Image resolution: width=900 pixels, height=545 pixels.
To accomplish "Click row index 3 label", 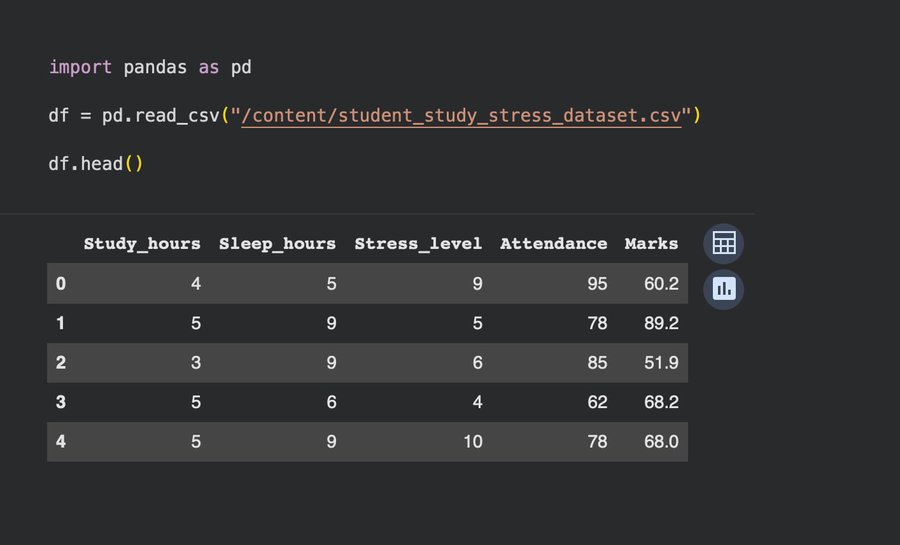I will pos(61,401).
